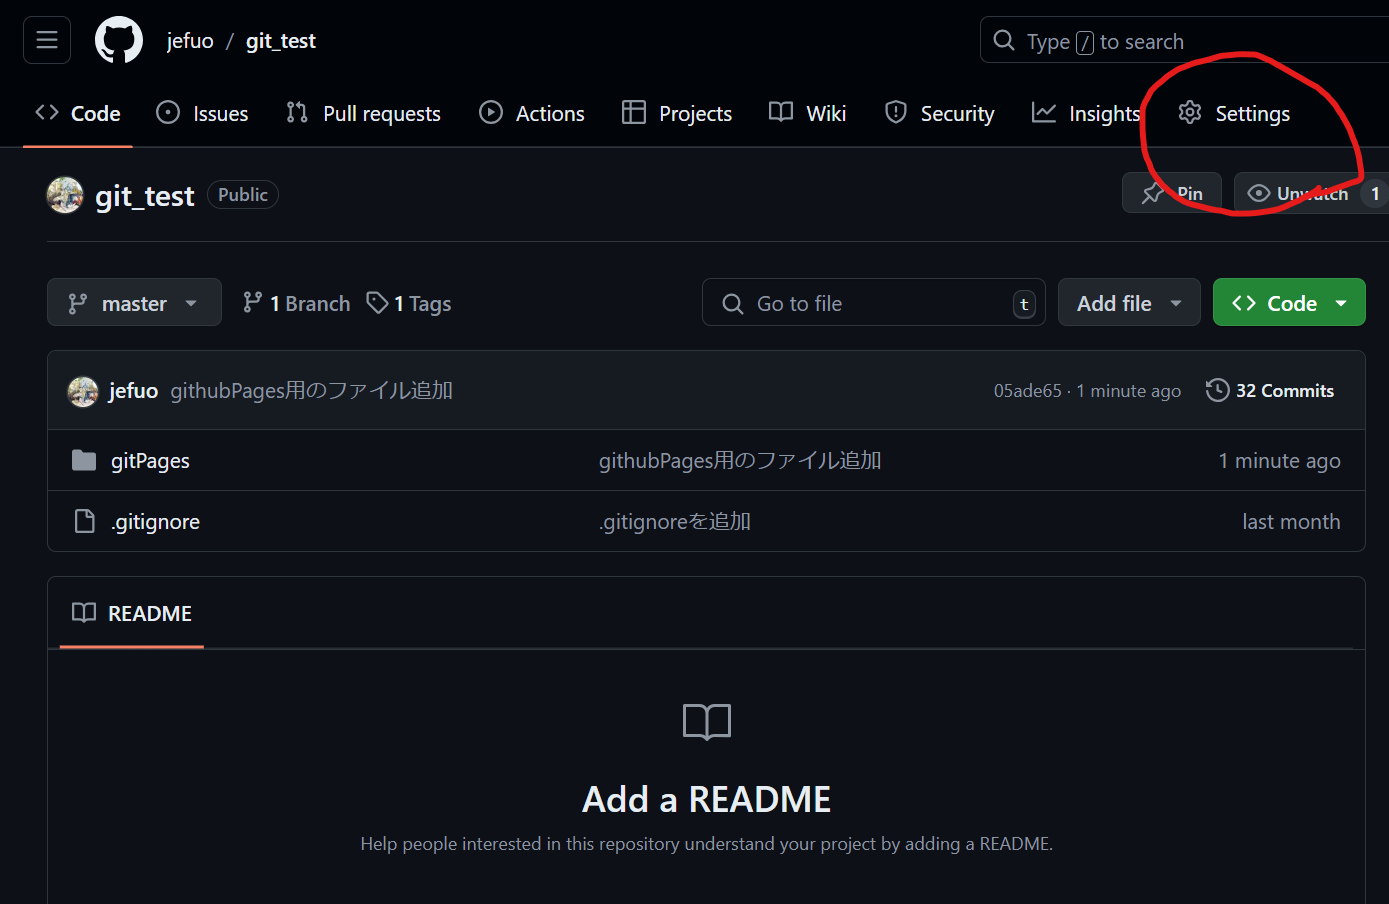The height and width of the screenshot is (904, 1389).
Task: Open jefuo author link in commit row
Action: [133, 391]
